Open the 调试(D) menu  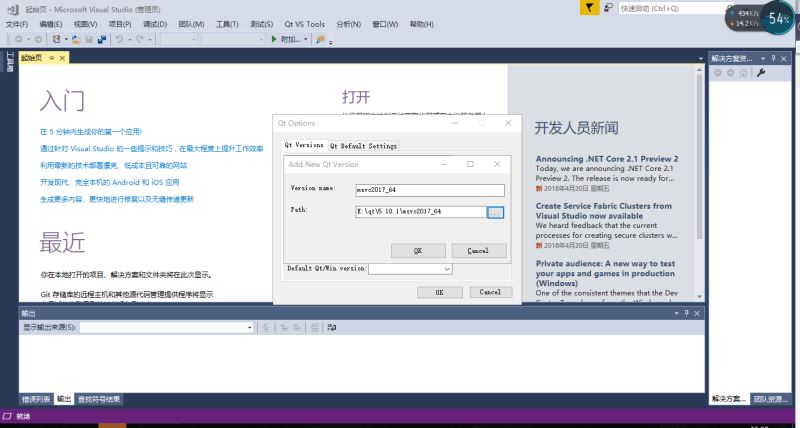[155, 24]
